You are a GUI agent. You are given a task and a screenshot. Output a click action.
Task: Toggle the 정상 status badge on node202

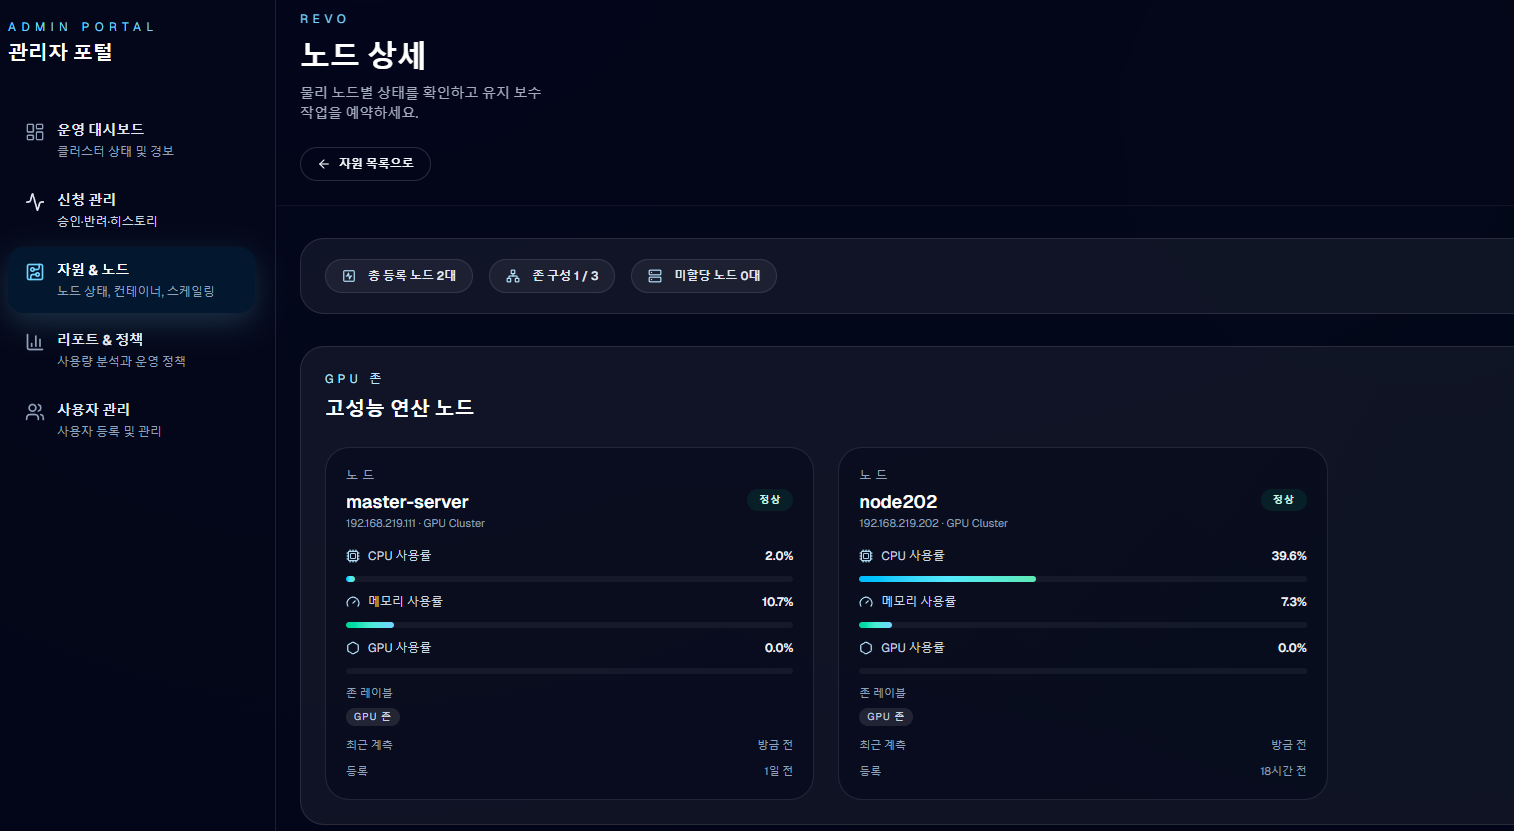(1283, 499)
